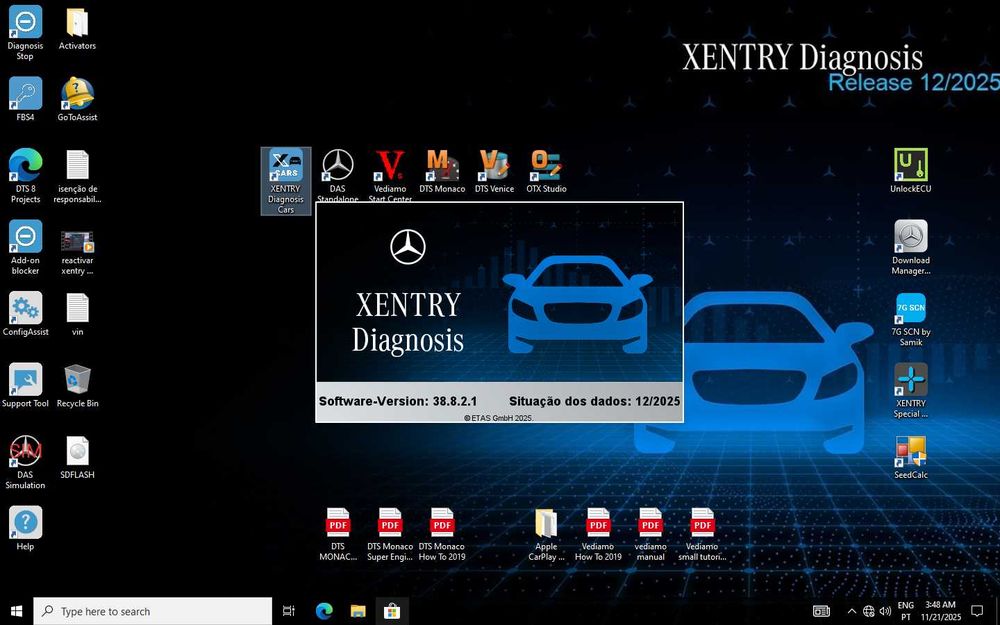Launch 7G SCN by Samik
This screenshot has height=625, width=1000.
tap(911, 319)
